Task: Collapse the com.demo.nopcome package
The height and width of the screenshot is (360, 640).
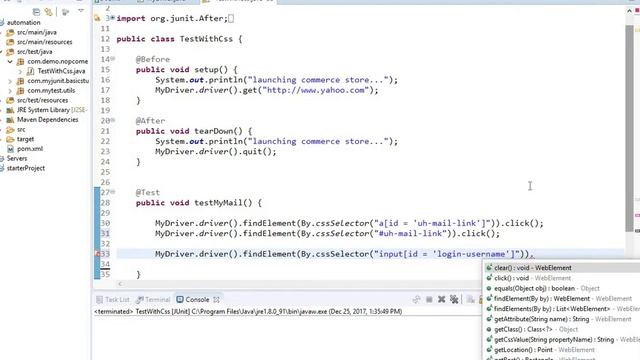Action: pyautogui.click(x=10, y=62)
